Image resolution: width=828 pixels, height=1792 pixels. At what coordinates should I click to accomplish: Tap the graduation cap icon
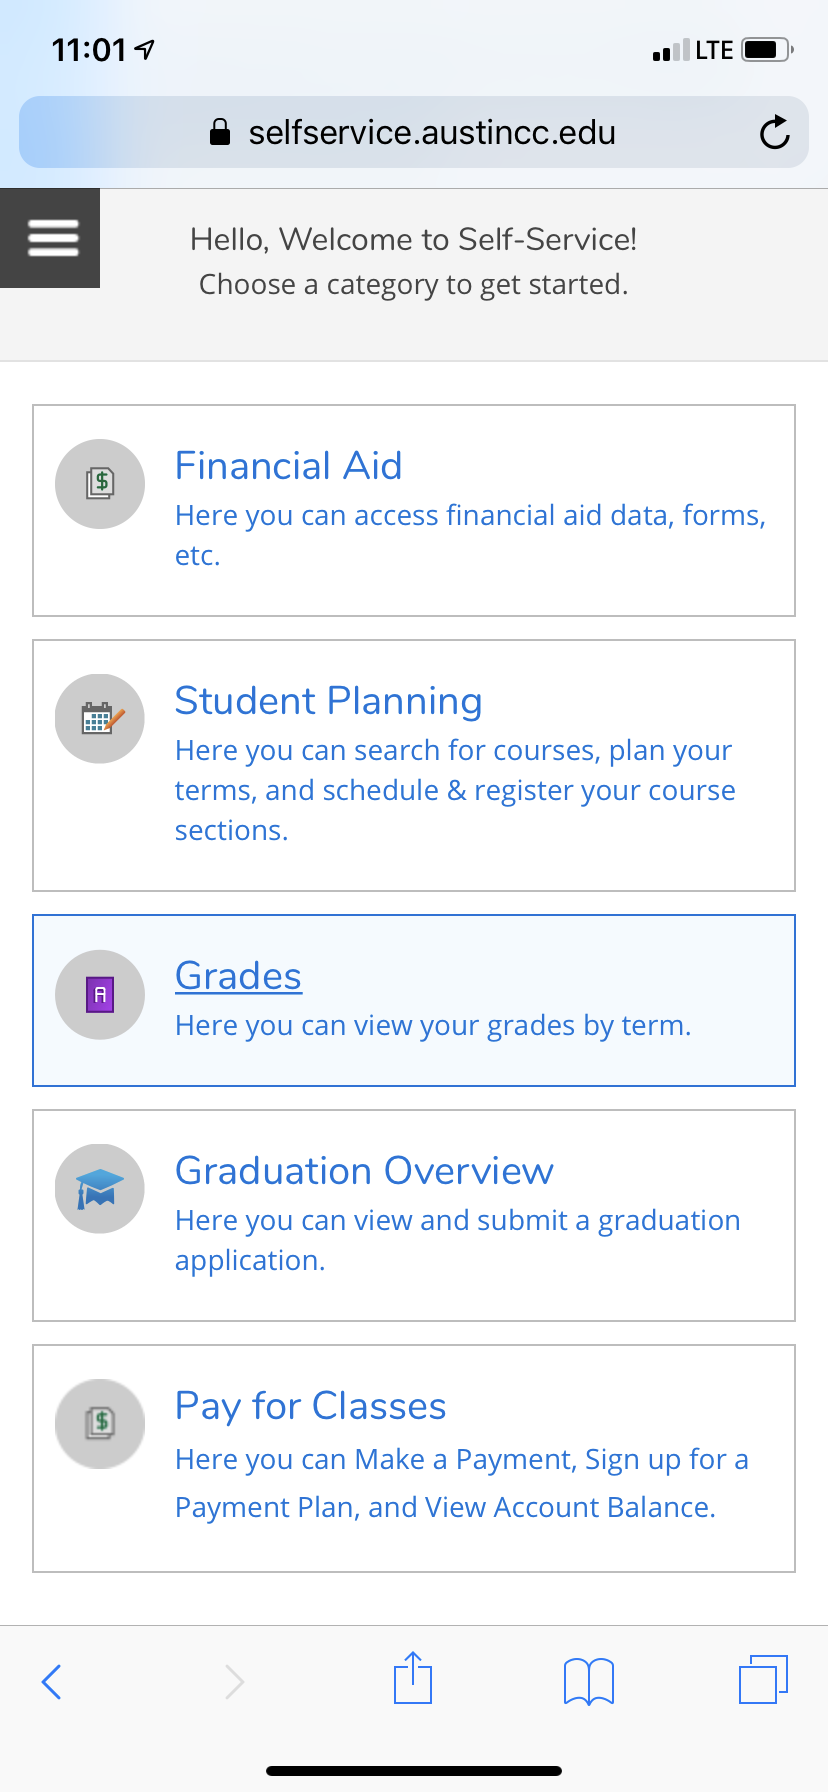point(100,1189)
